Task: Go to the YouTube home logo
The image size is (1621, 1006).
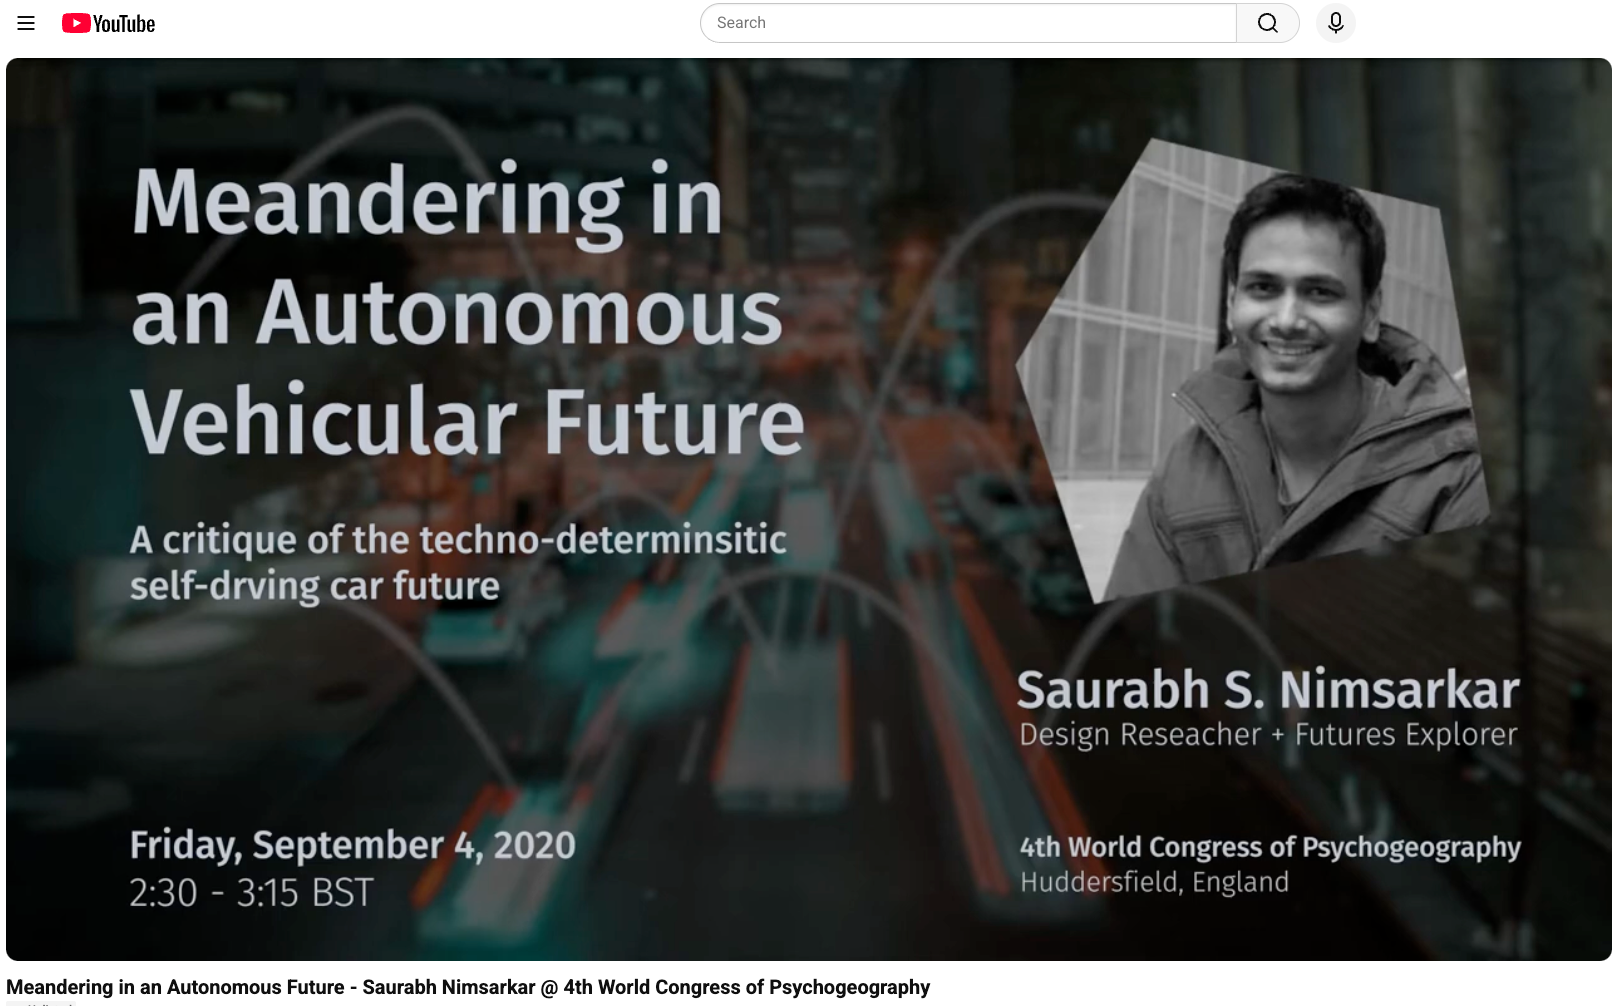Action: pos(108,23)
